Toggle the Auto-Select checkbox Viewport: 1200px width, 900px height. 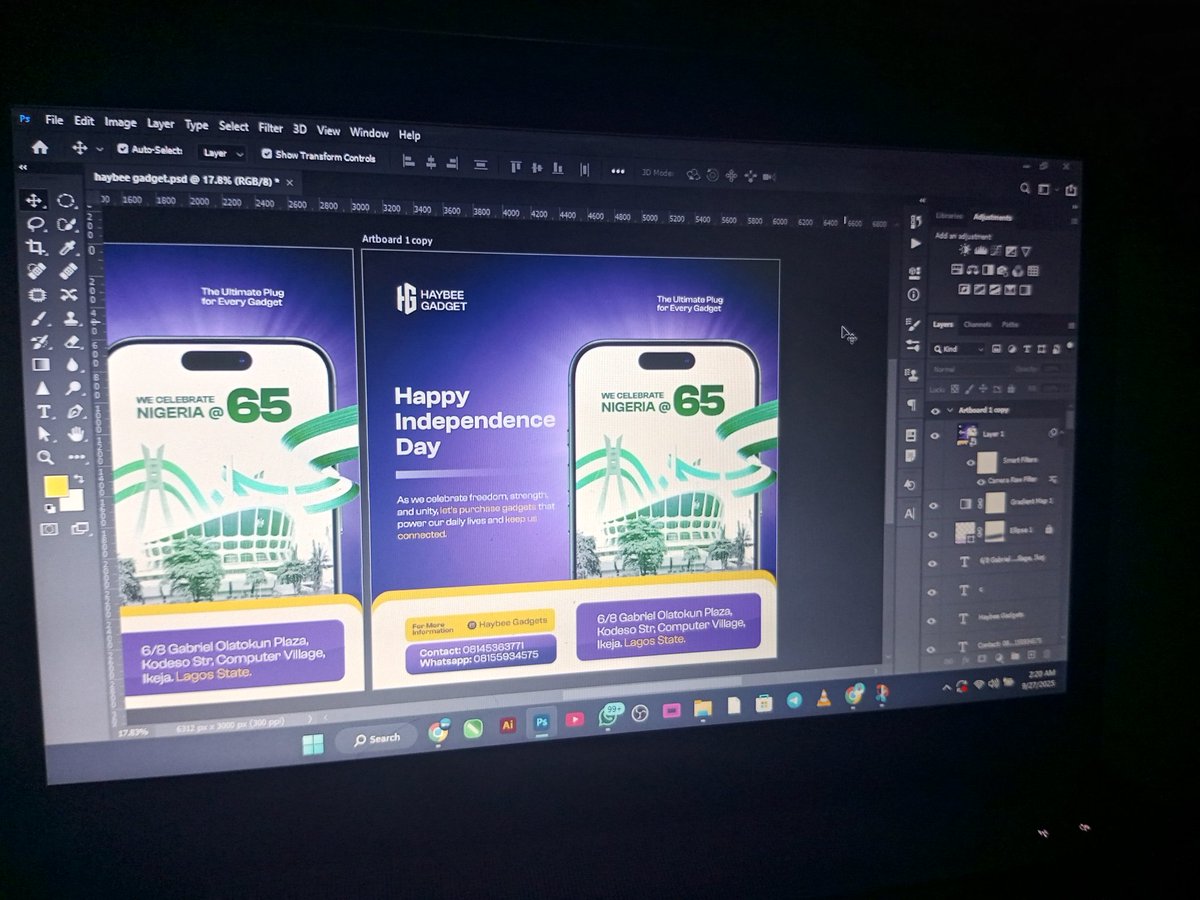(x=123, y=149)
